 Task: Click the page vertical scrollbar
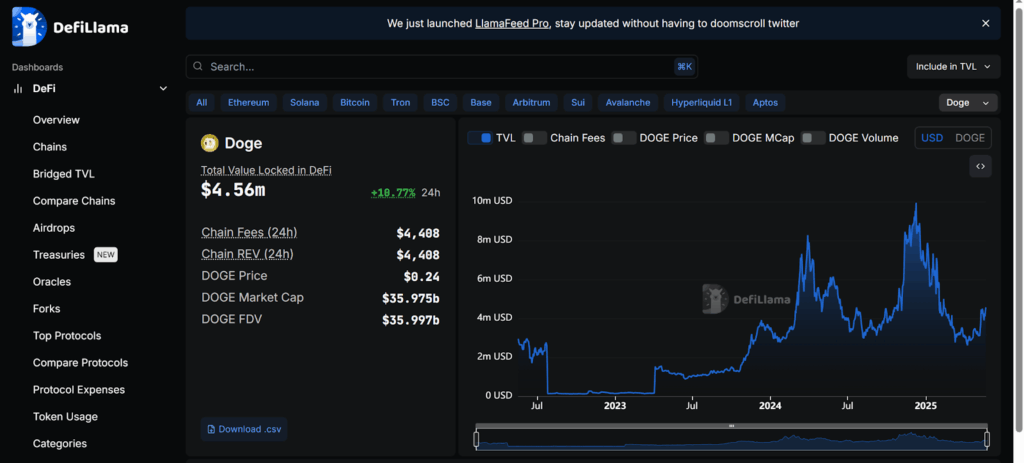[x=1019, y=222]
